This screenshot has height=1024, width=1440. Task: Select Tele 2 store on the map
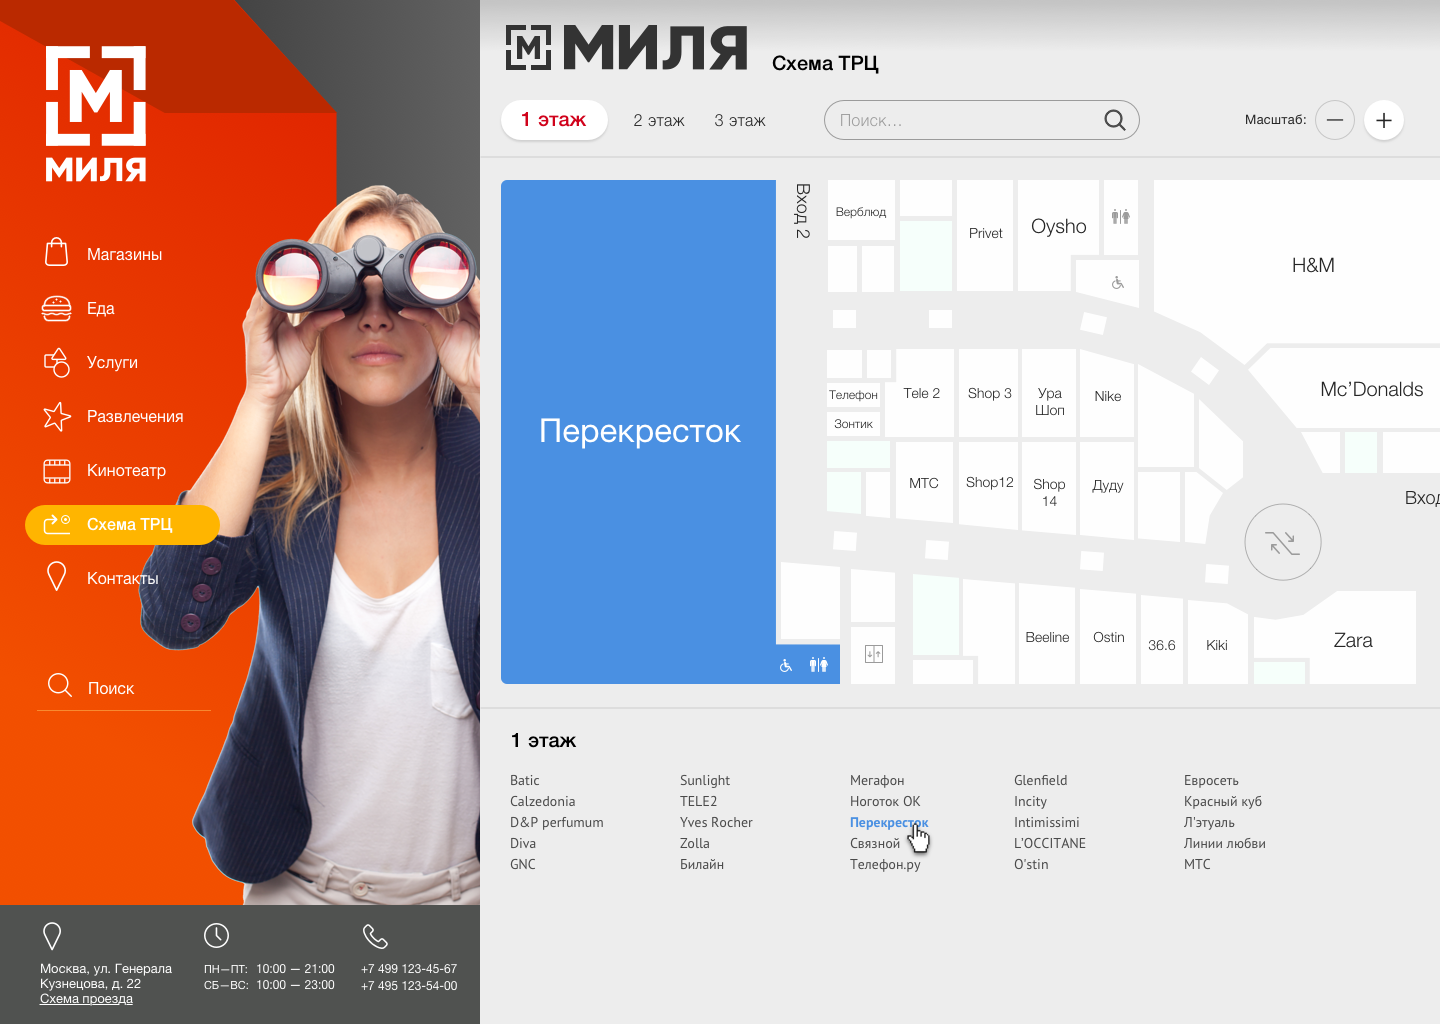(x=922, y=393)
